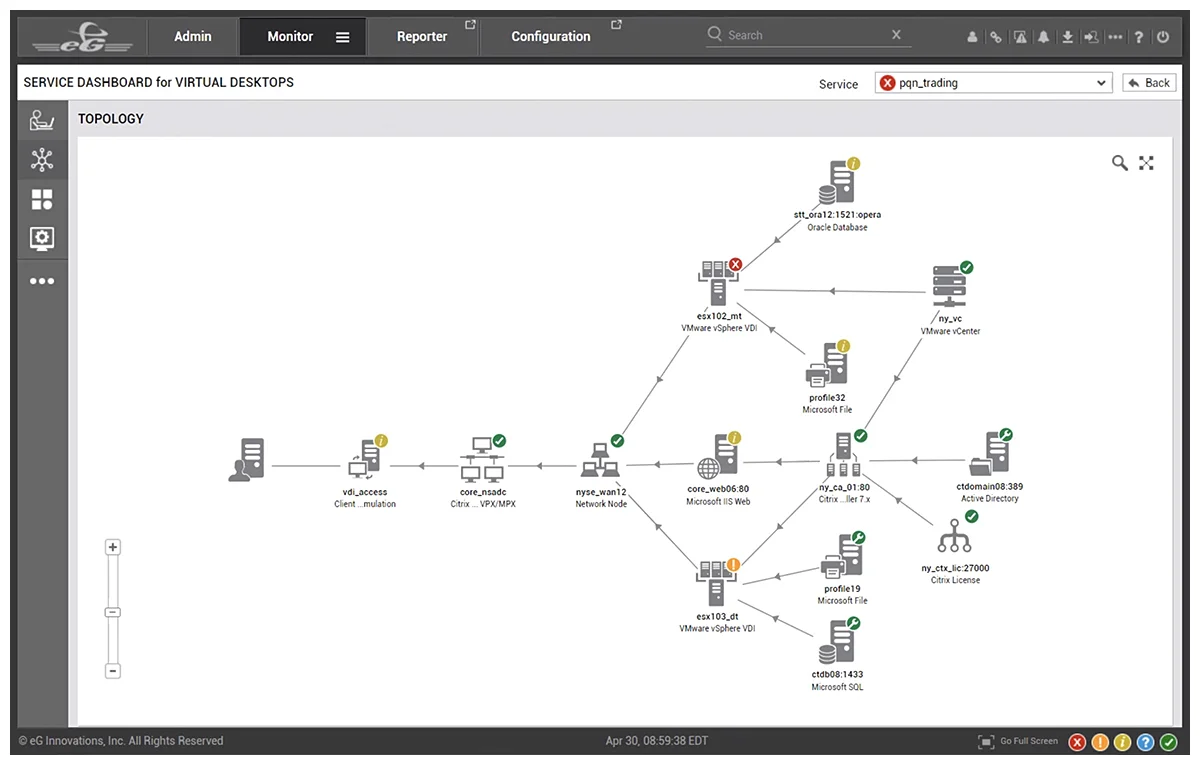Open the Configuration tab
Screen dimensions: 1200x765
point(551,37)
